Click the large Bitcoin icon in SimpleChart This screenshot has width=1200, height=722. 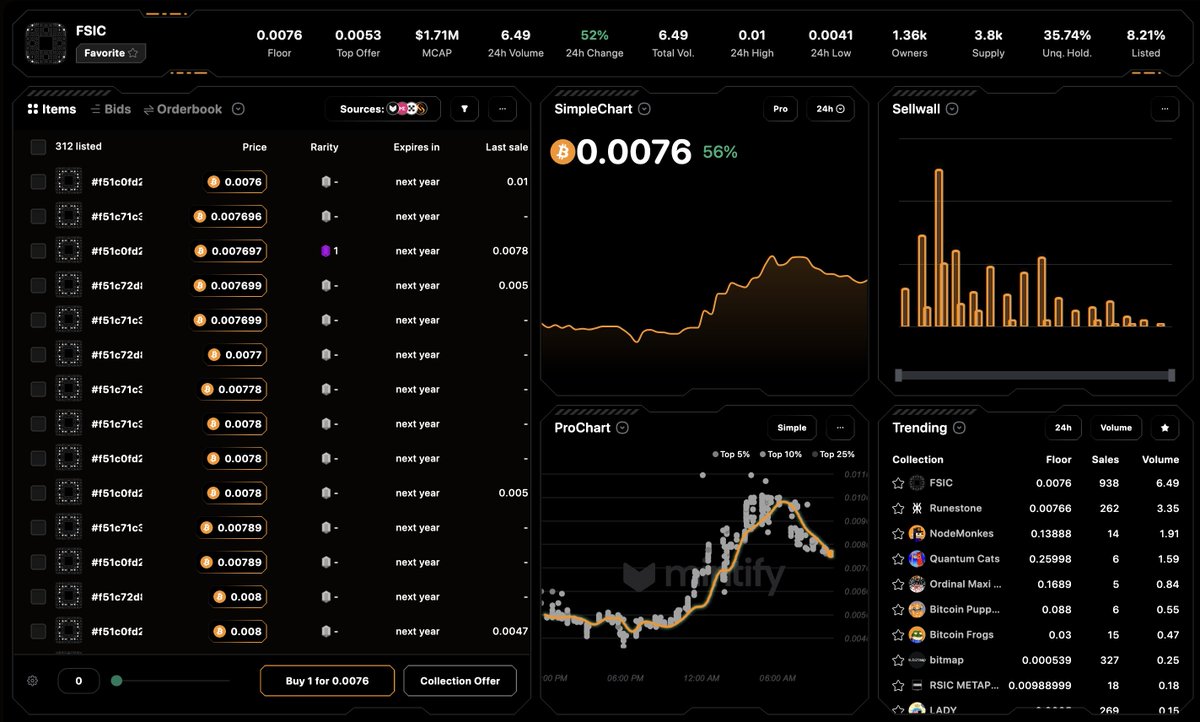[x=563, y=152]
